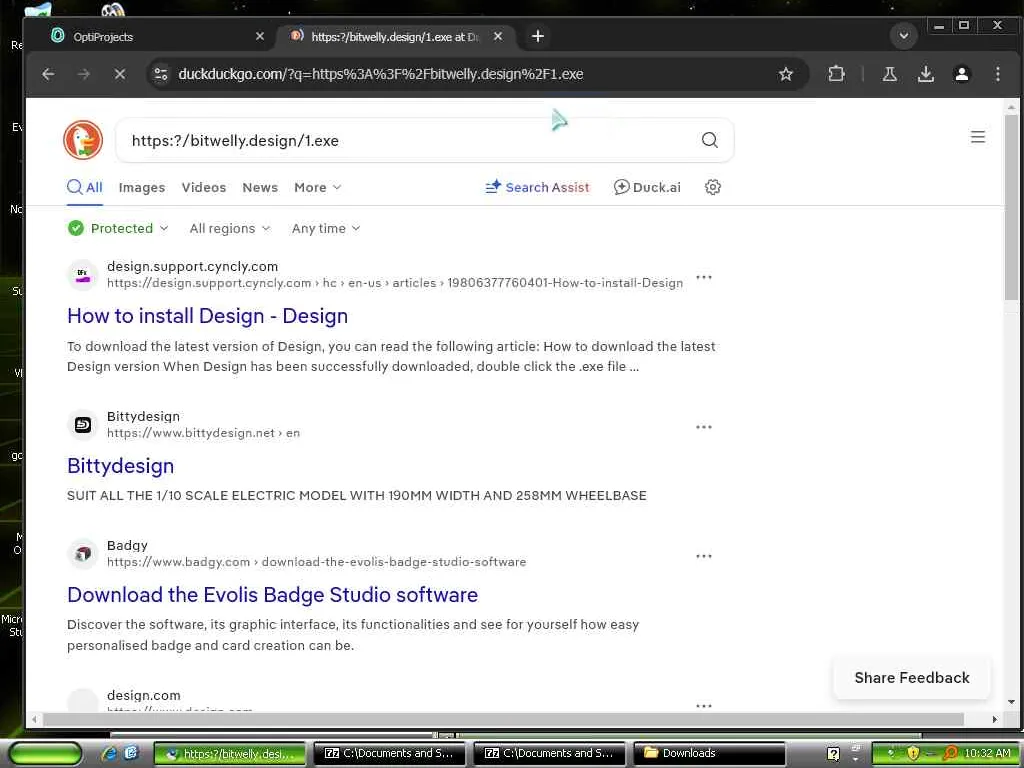Open DuckDuckGo hamburger menu
1024x768 pixels.
point(978,137)
